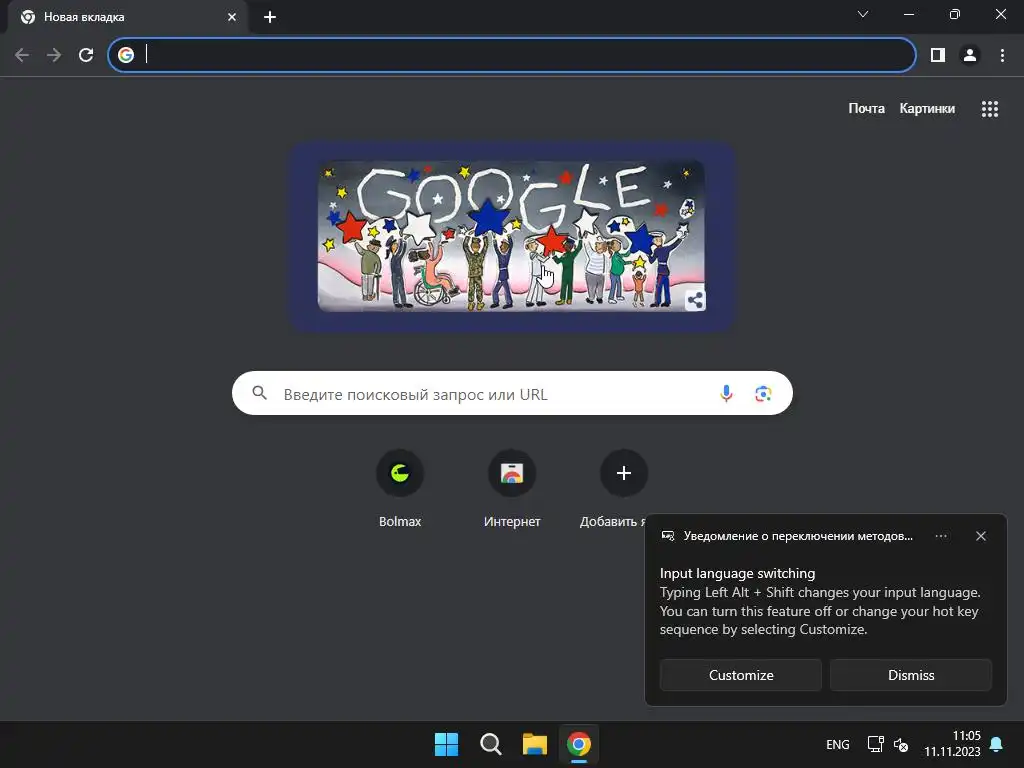Open the Google apps grid icon
This screenshot has width=1024, height=768.
point(989,109)
